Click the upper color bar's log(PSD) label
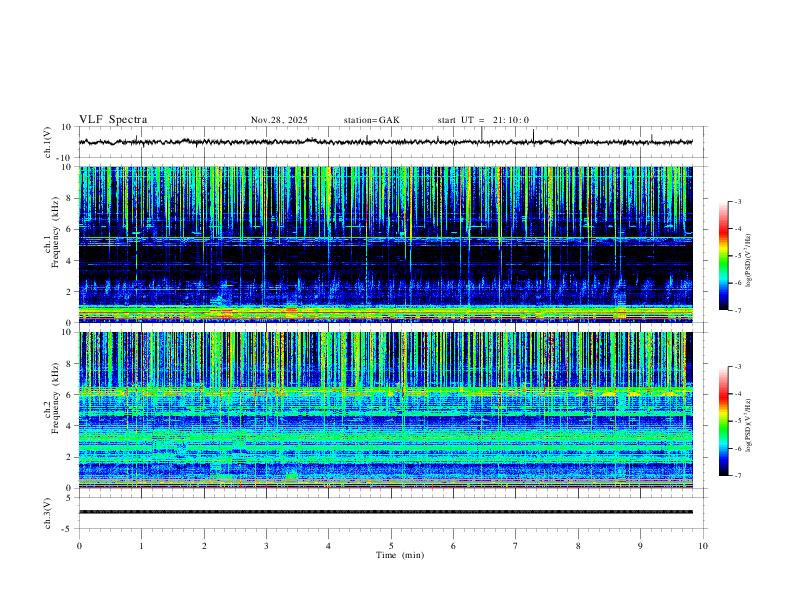Viewport: 792px width, 612px height. 749,261
